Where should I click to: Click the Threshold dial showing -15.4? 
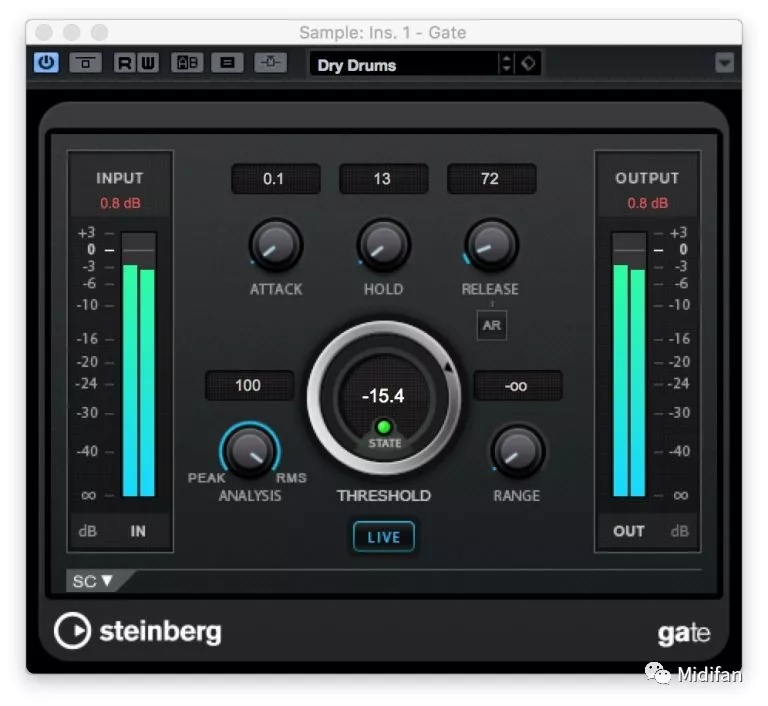click(383, 396)
